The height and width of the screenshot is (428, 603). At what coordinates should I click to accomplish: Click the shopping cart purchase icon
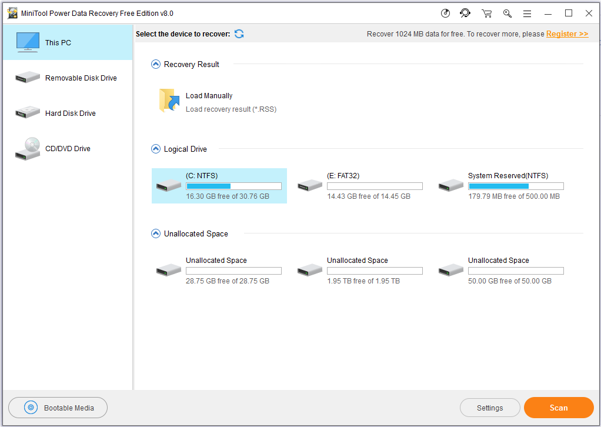487,14
